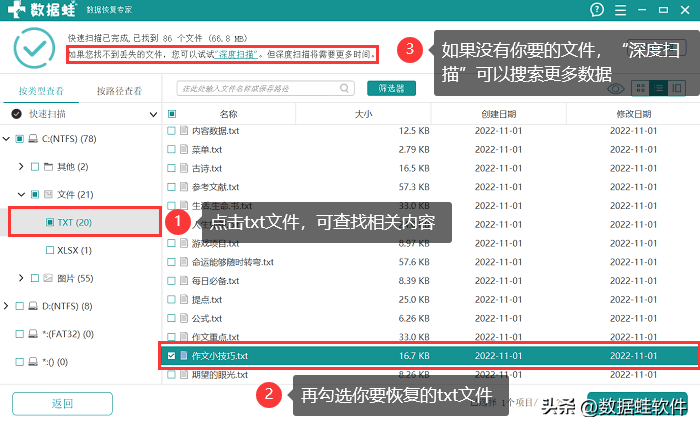The width and height of the screenshot is (700, 428).
Task: Check the *:() (0) drive checkbox
Action: click(x=20, y=362)
